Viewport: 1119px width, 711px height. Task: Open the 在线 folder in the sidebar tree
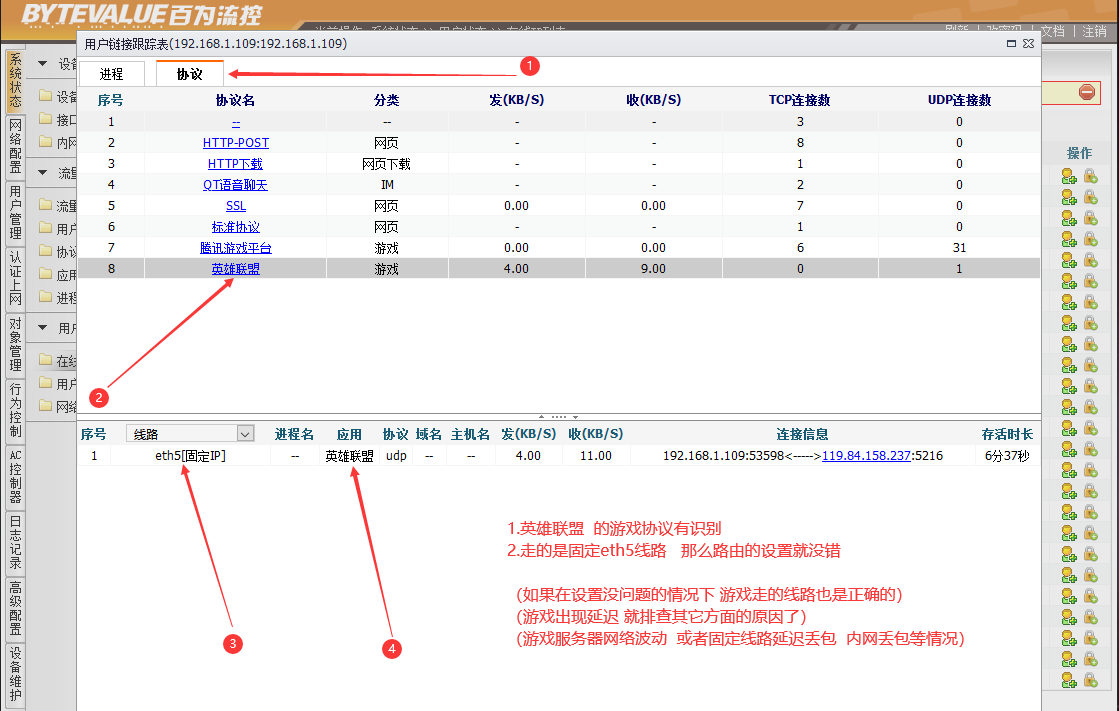[x=58, y=360]
